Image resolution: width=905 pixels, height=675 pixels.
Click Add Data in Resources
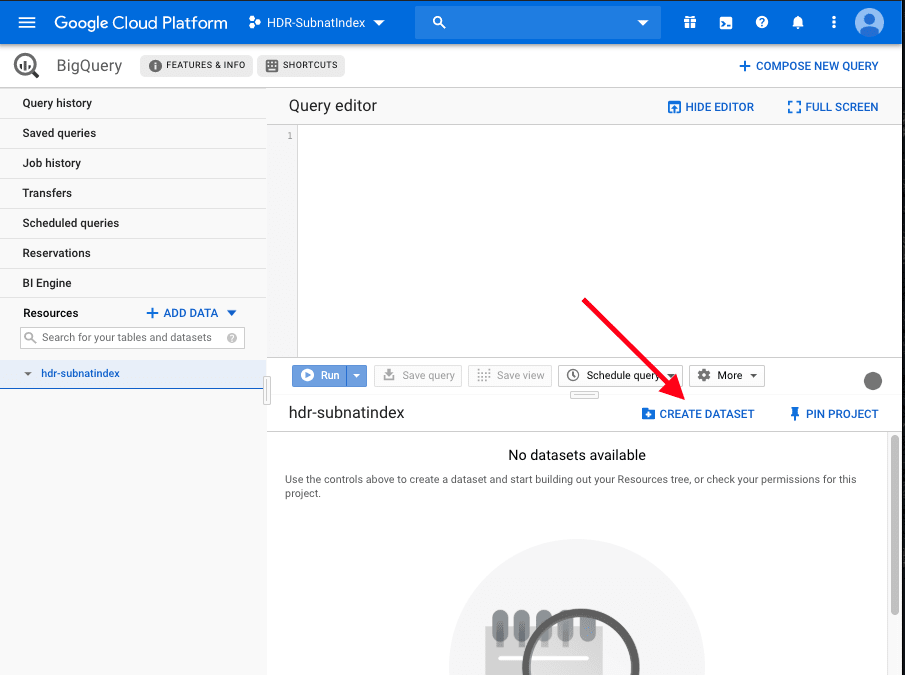pyautogui.click(x=191, y=313)
